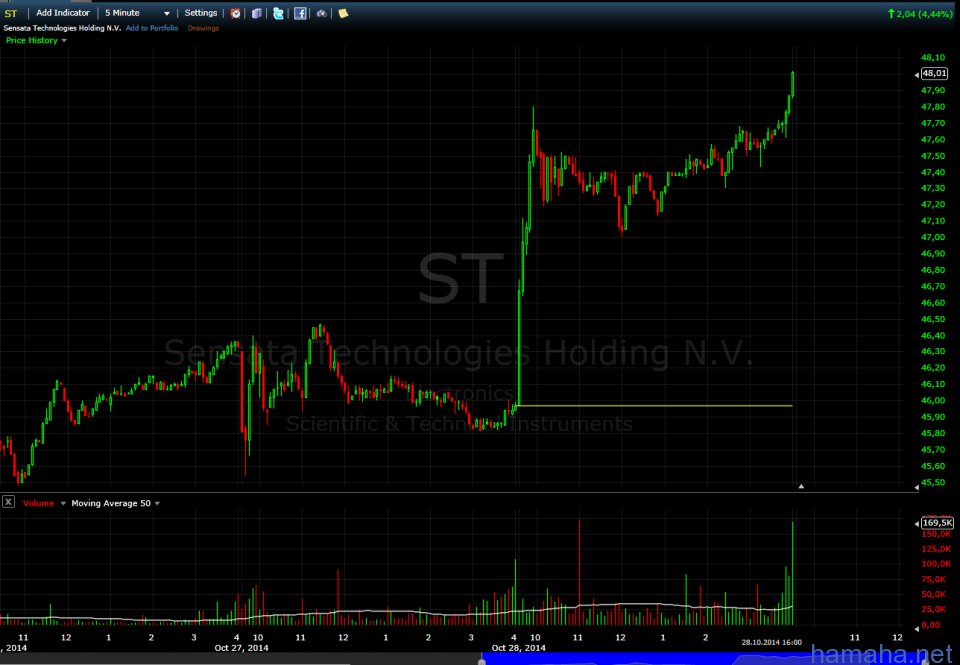Open the Add Indicator menu
Image resolution: width=960 pixels, height=665 pixels.
coord(62,13)
